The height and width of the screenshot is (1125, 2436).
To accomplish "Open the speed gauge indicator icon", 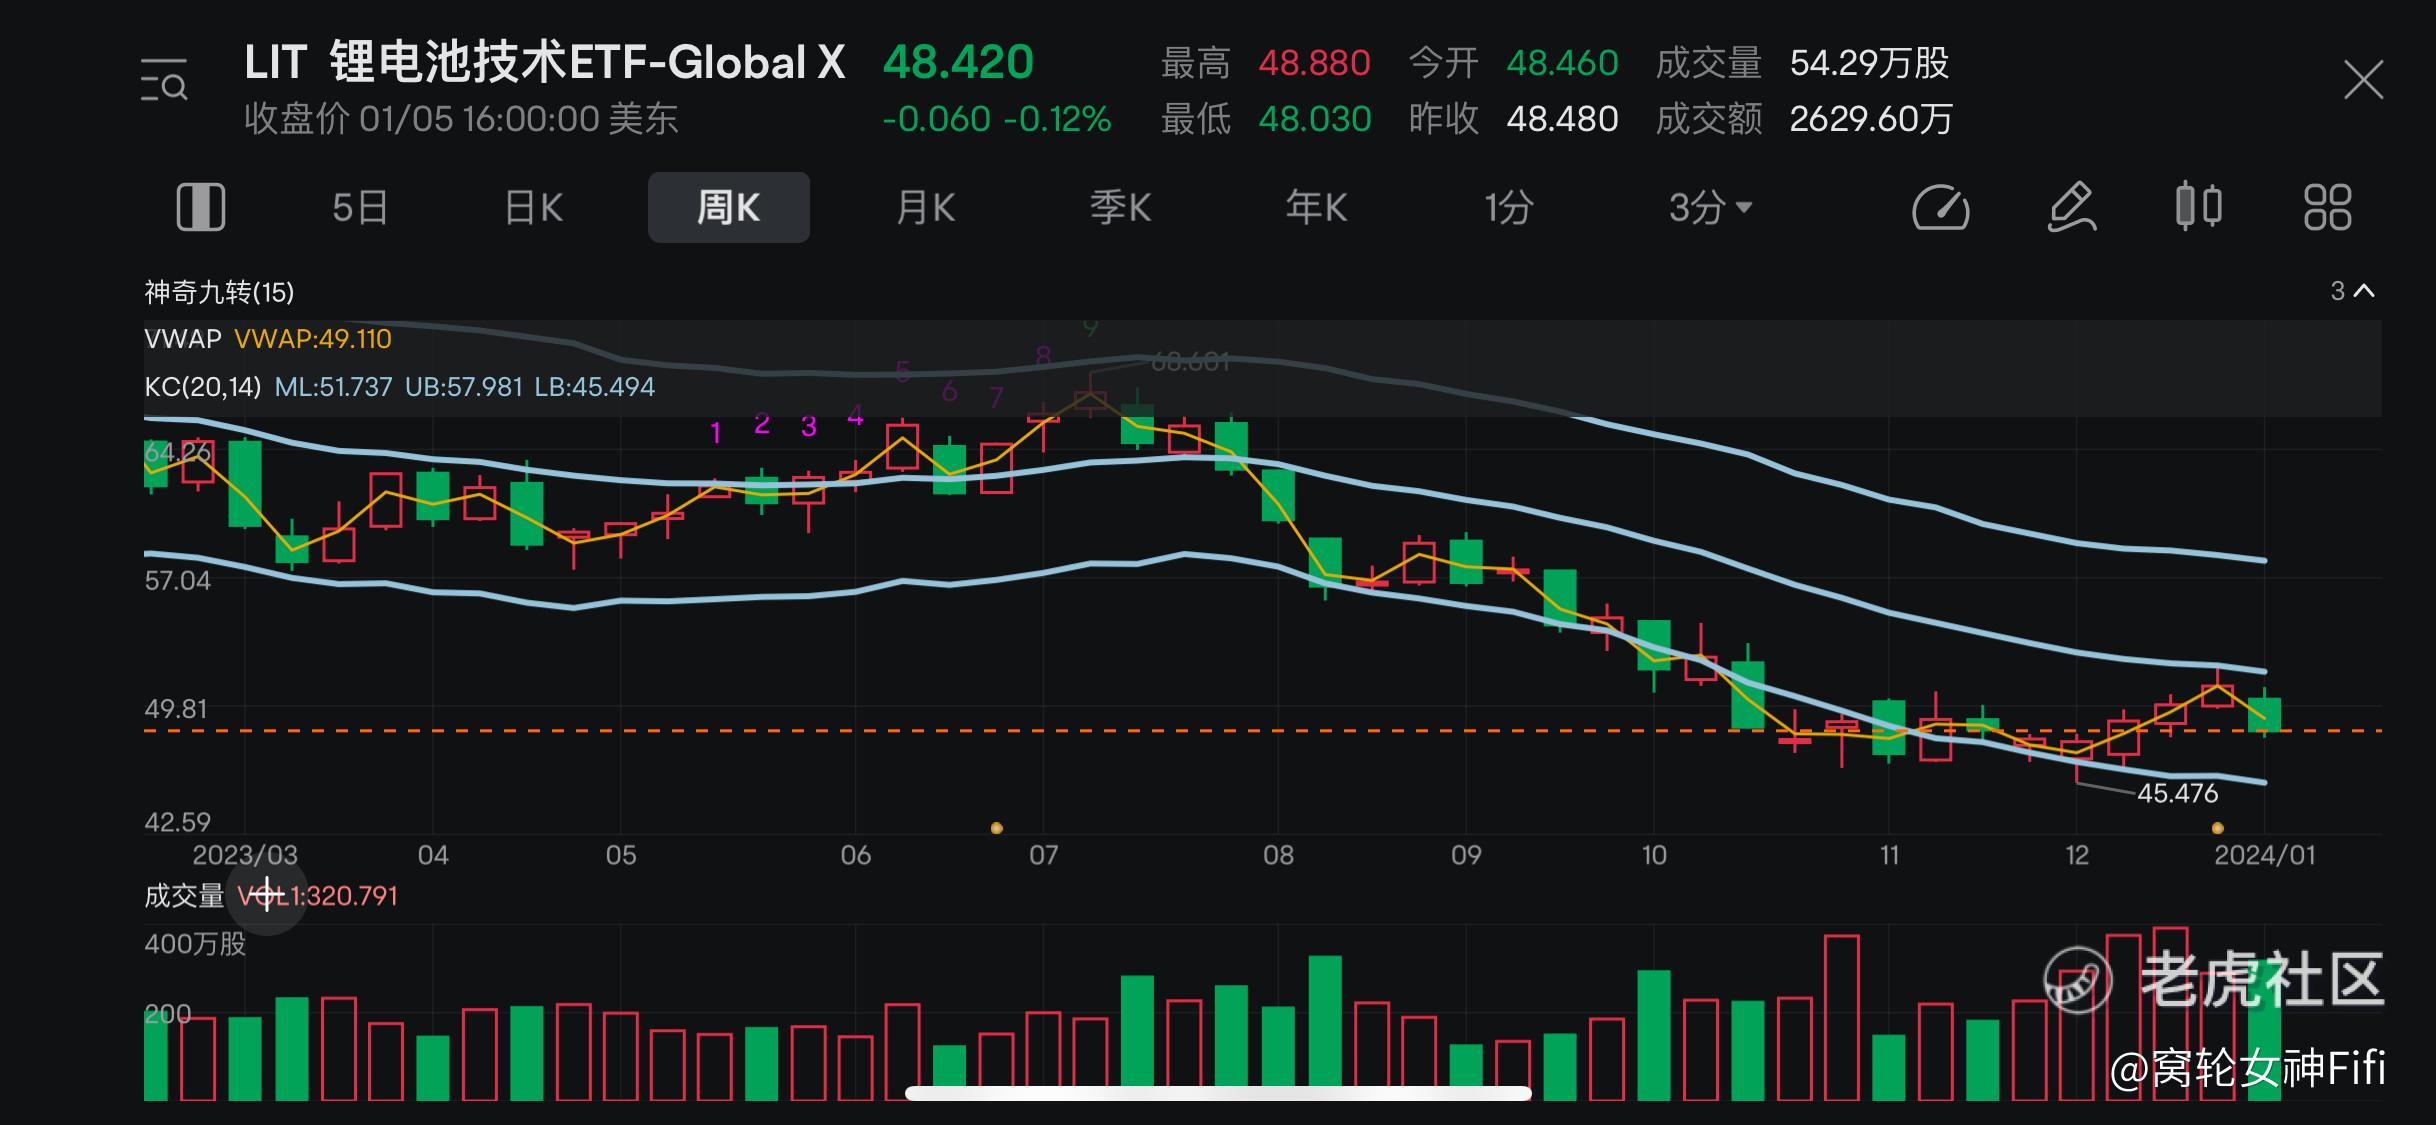I will 1940,208.
